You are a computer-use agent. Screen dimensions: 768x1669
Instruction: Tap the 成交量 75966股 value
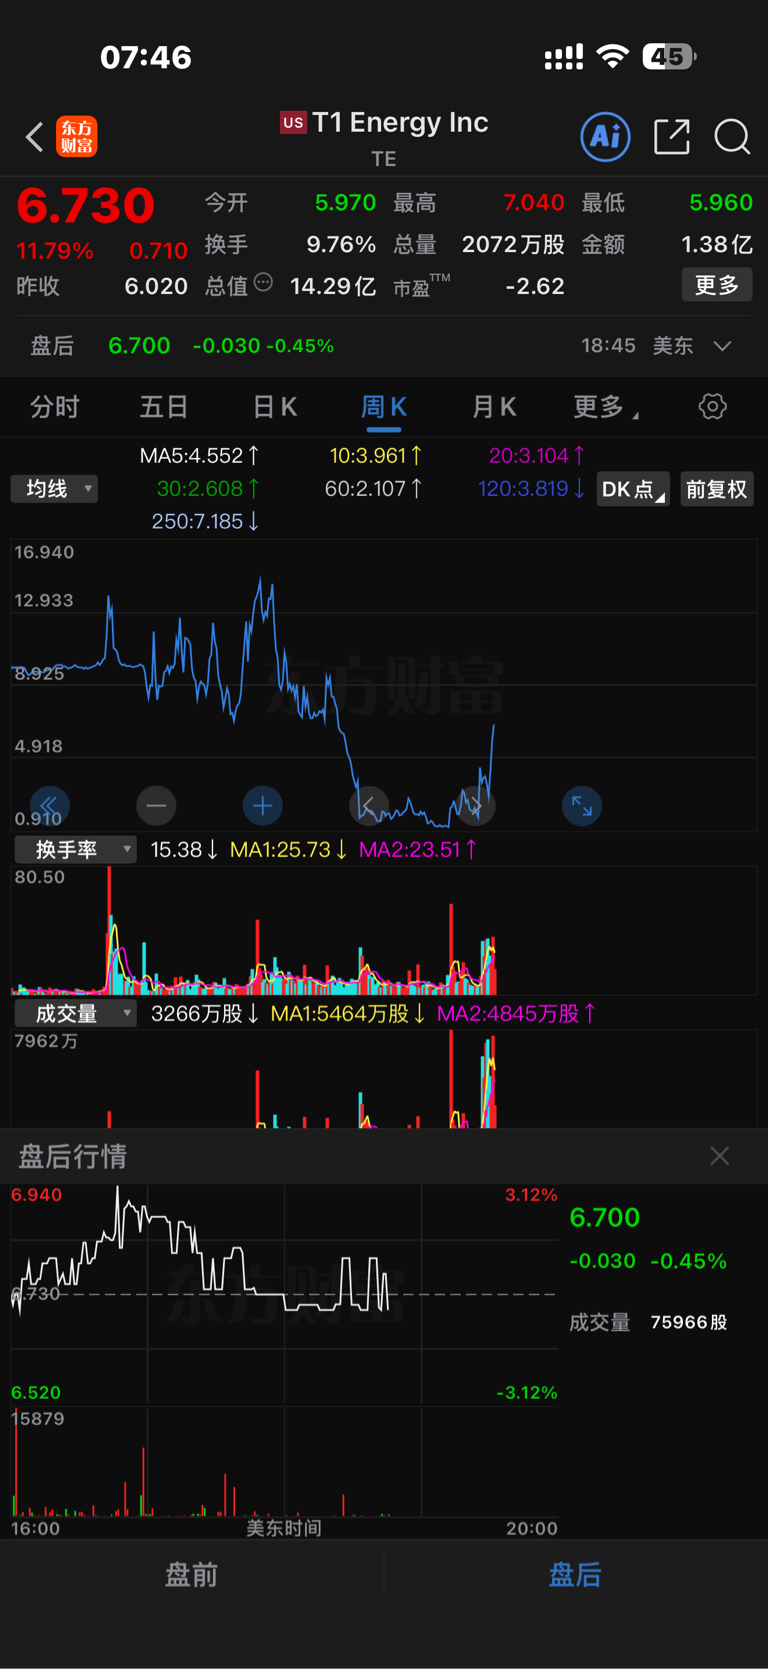click(689, 1322)
